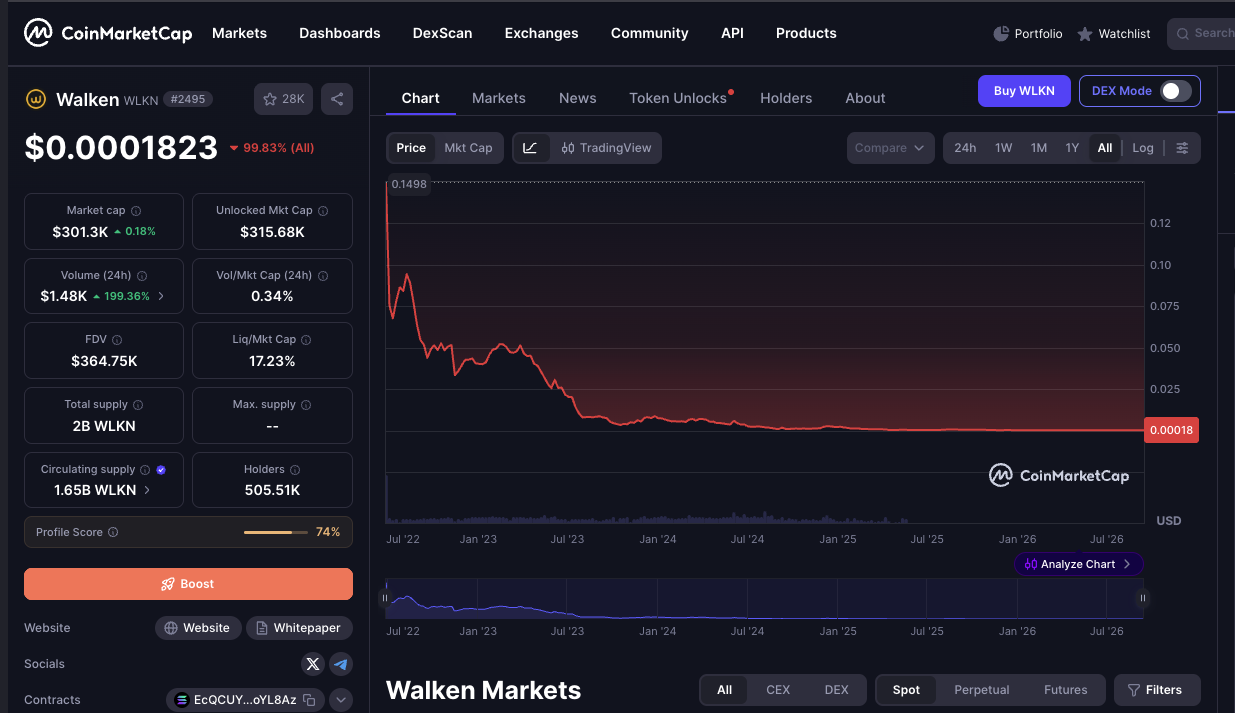Viewport: 1235px width, 713px height.
Task: Click the Walken coin logo icon
Action: tap(35, 99)
